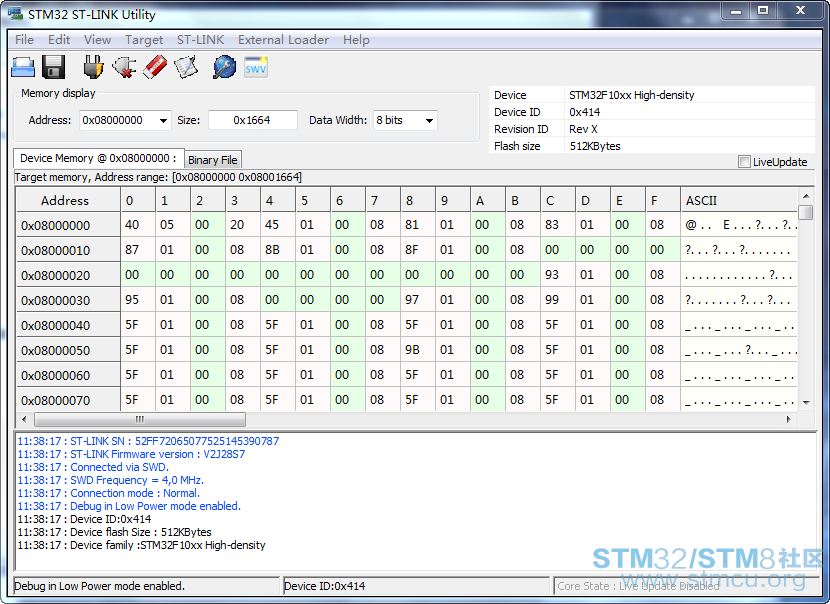
Task: Click the SWD Frequency = 4,0 MHz log line
Action: (111, 480)
